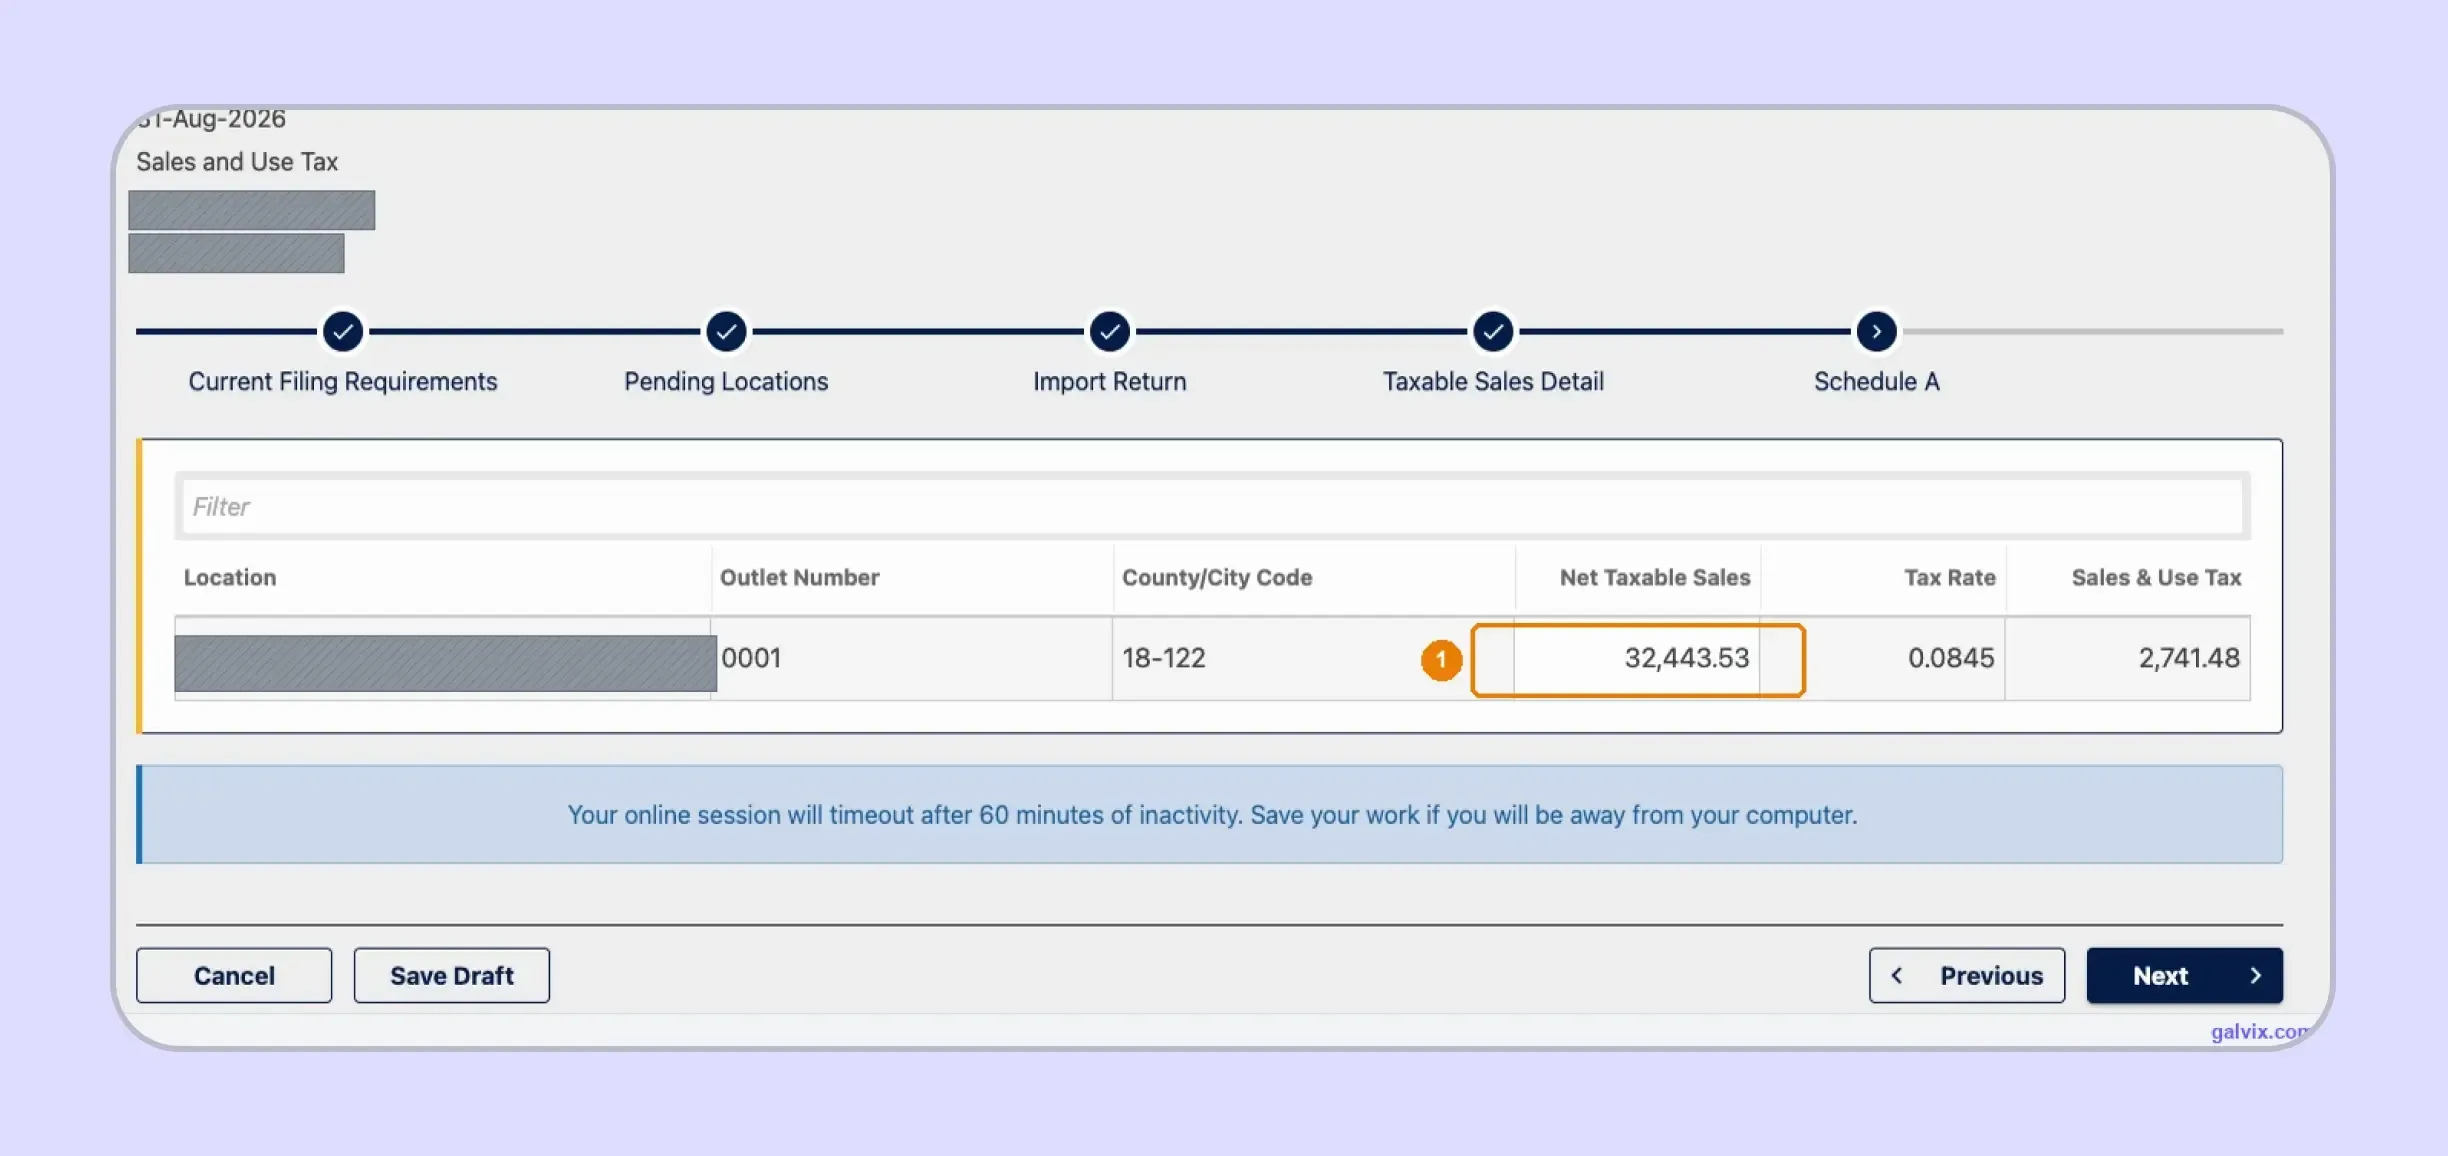Click the galvix.com watermark link
This screenshot has height=1156, width=2448.
(2260, 1031)
